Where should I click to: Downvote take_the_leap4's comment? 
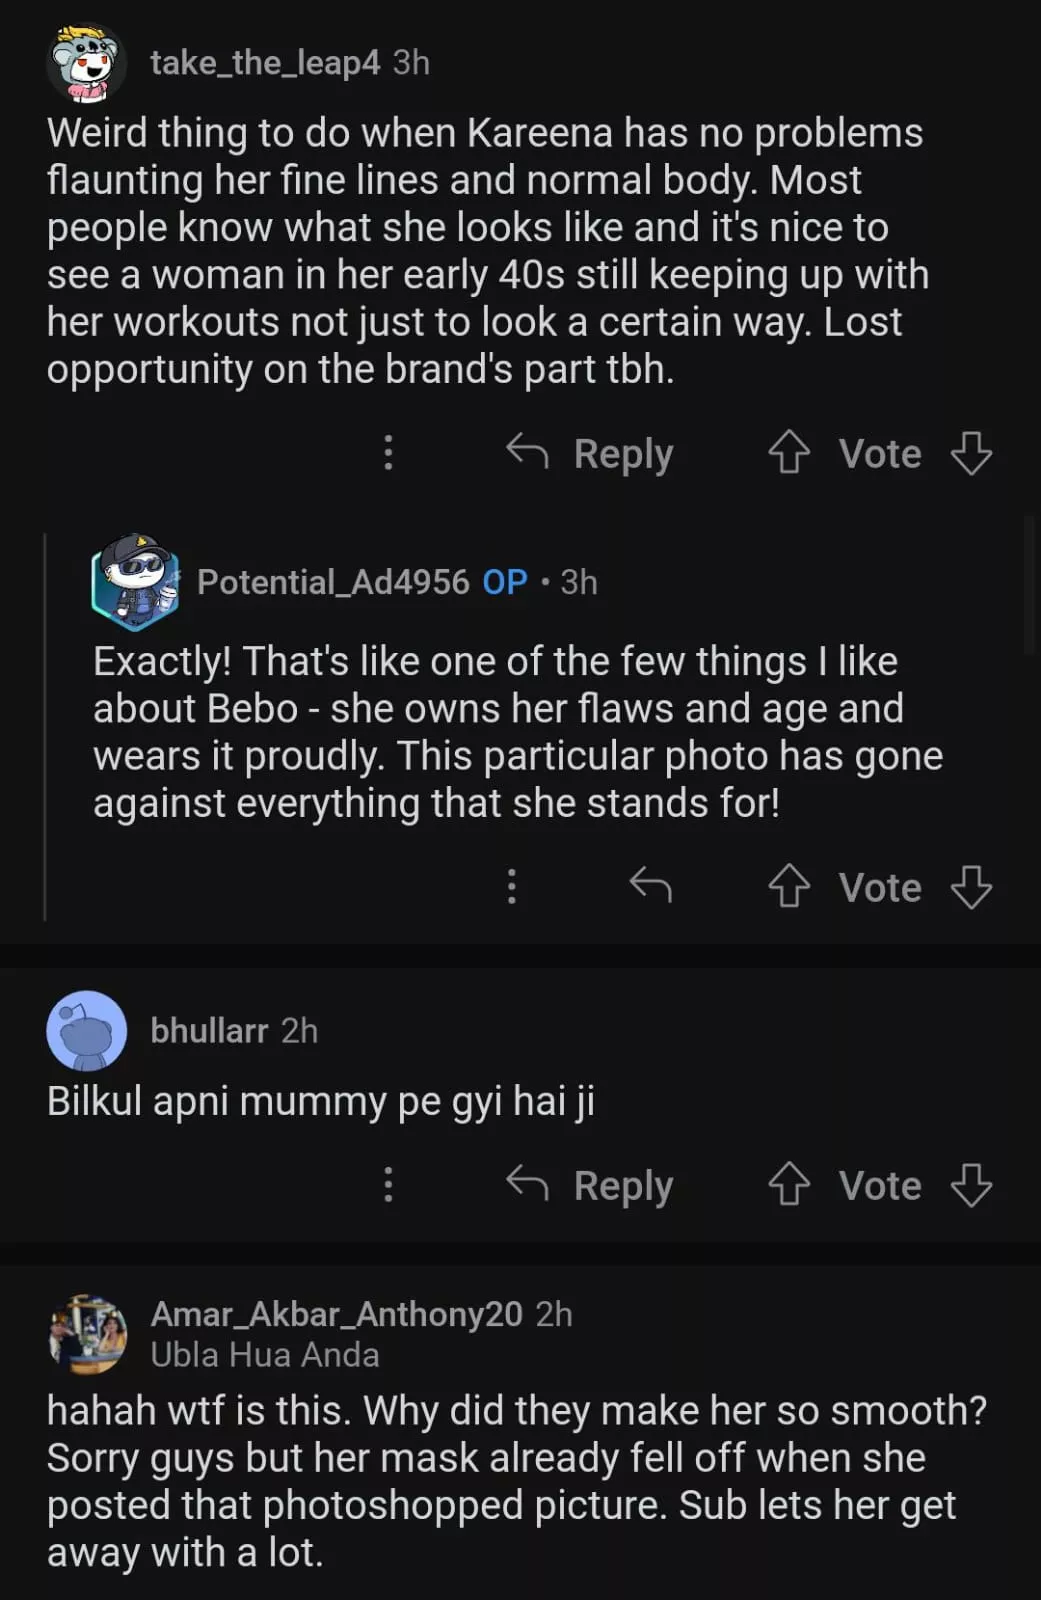pos(971,453)
